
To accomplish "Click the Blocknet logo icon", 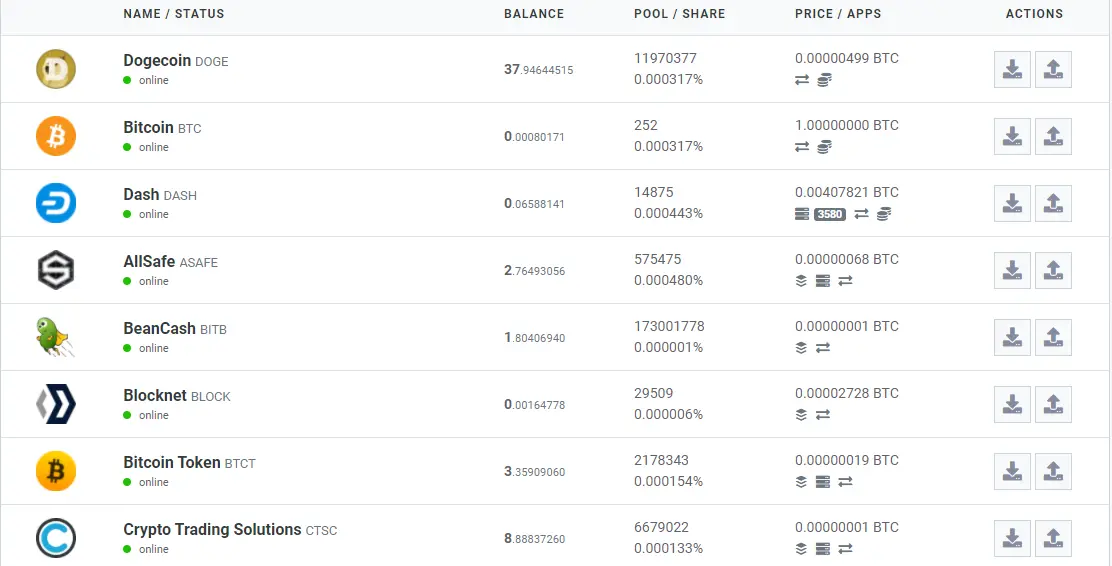I will tap(56, 404).
